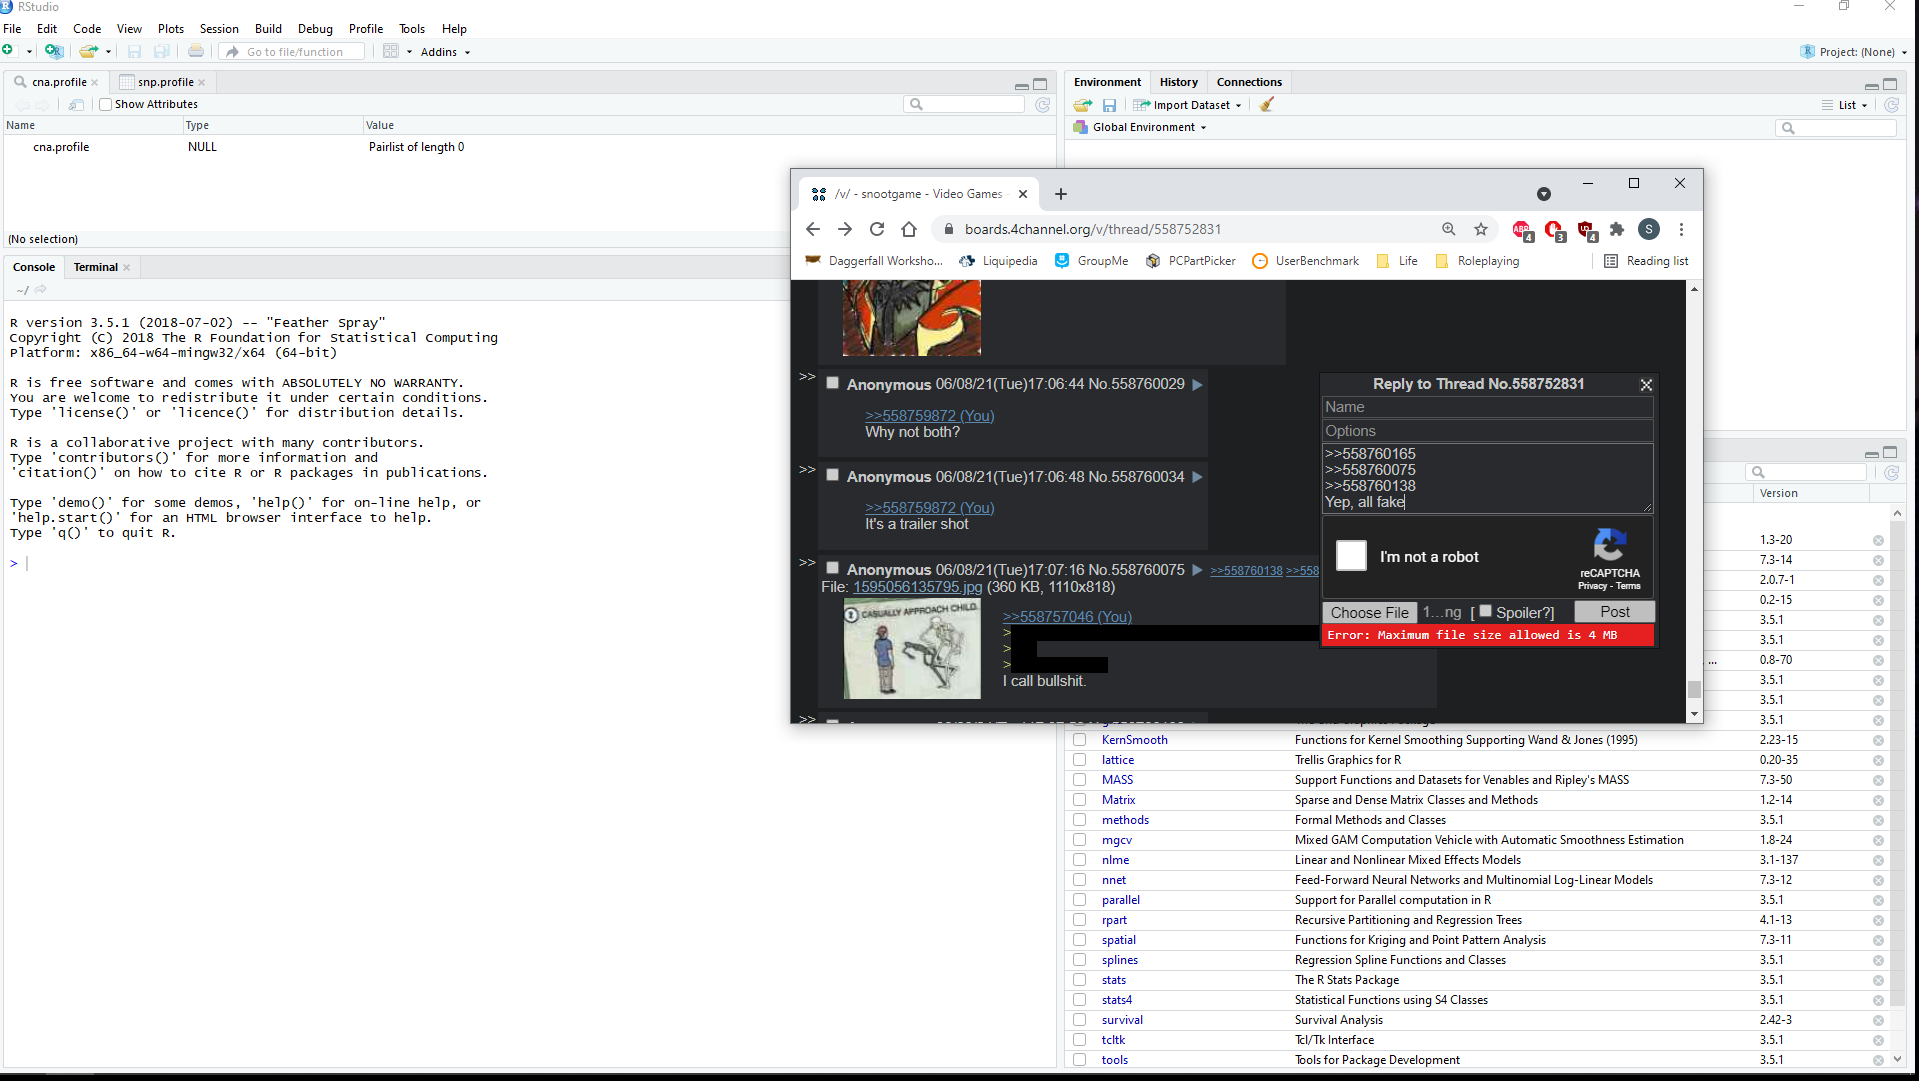Image resolution: width=1919 pixels, height=1081 pixels.
Task: Click the Post button in reply form
Action: pos(1614,612)
